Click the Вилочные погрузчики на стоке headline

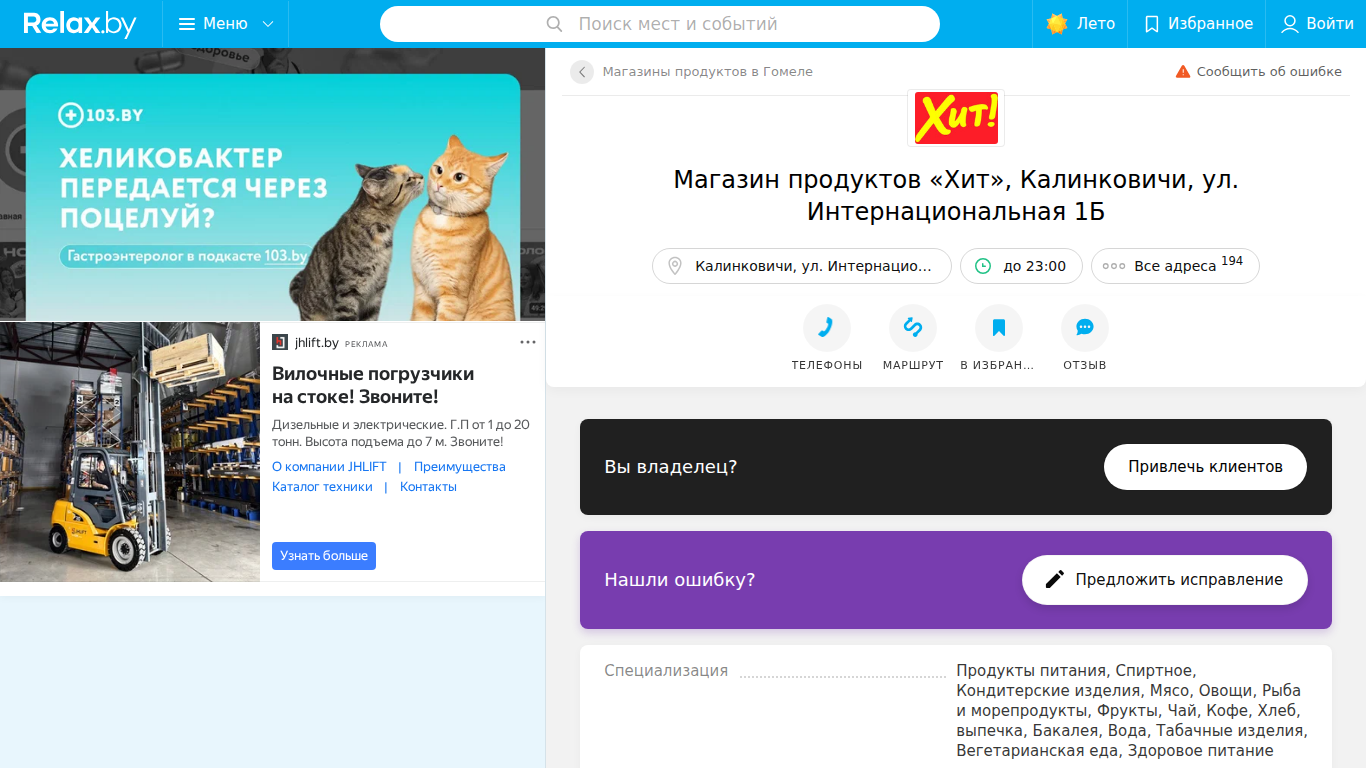[x=373, y=386]
